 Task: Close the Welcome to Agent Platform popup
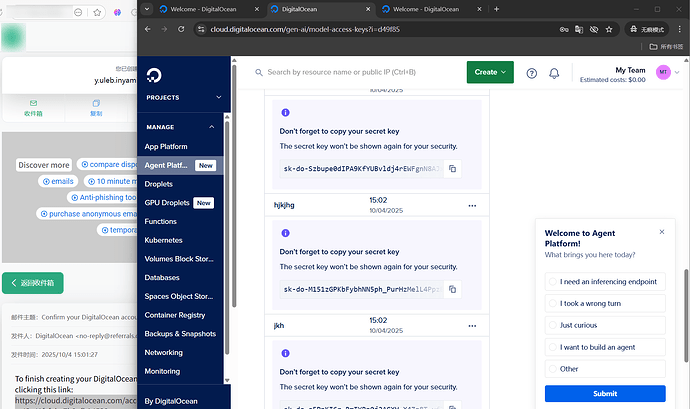point(661,232)
